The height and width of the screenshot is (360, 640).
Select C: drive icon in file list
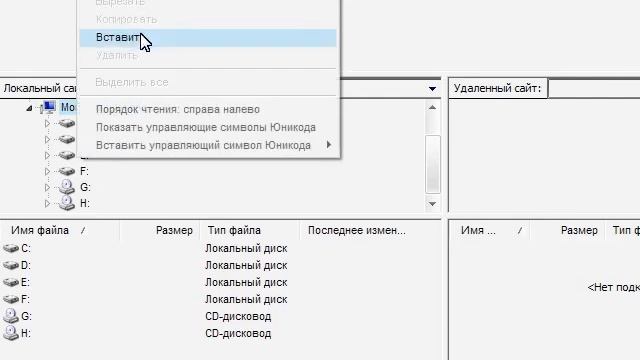pos(11,248)
